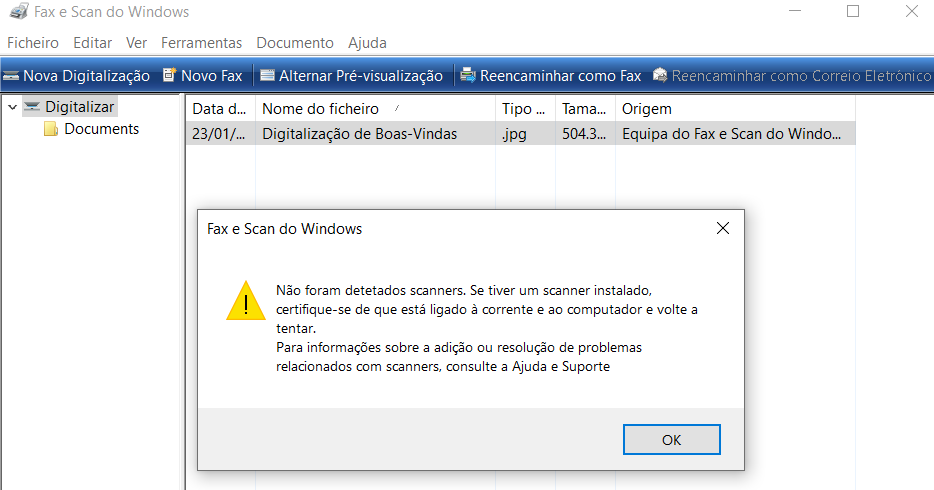
Task: Select the Digitalizar scanner tree icon
Action: (32, 107)
